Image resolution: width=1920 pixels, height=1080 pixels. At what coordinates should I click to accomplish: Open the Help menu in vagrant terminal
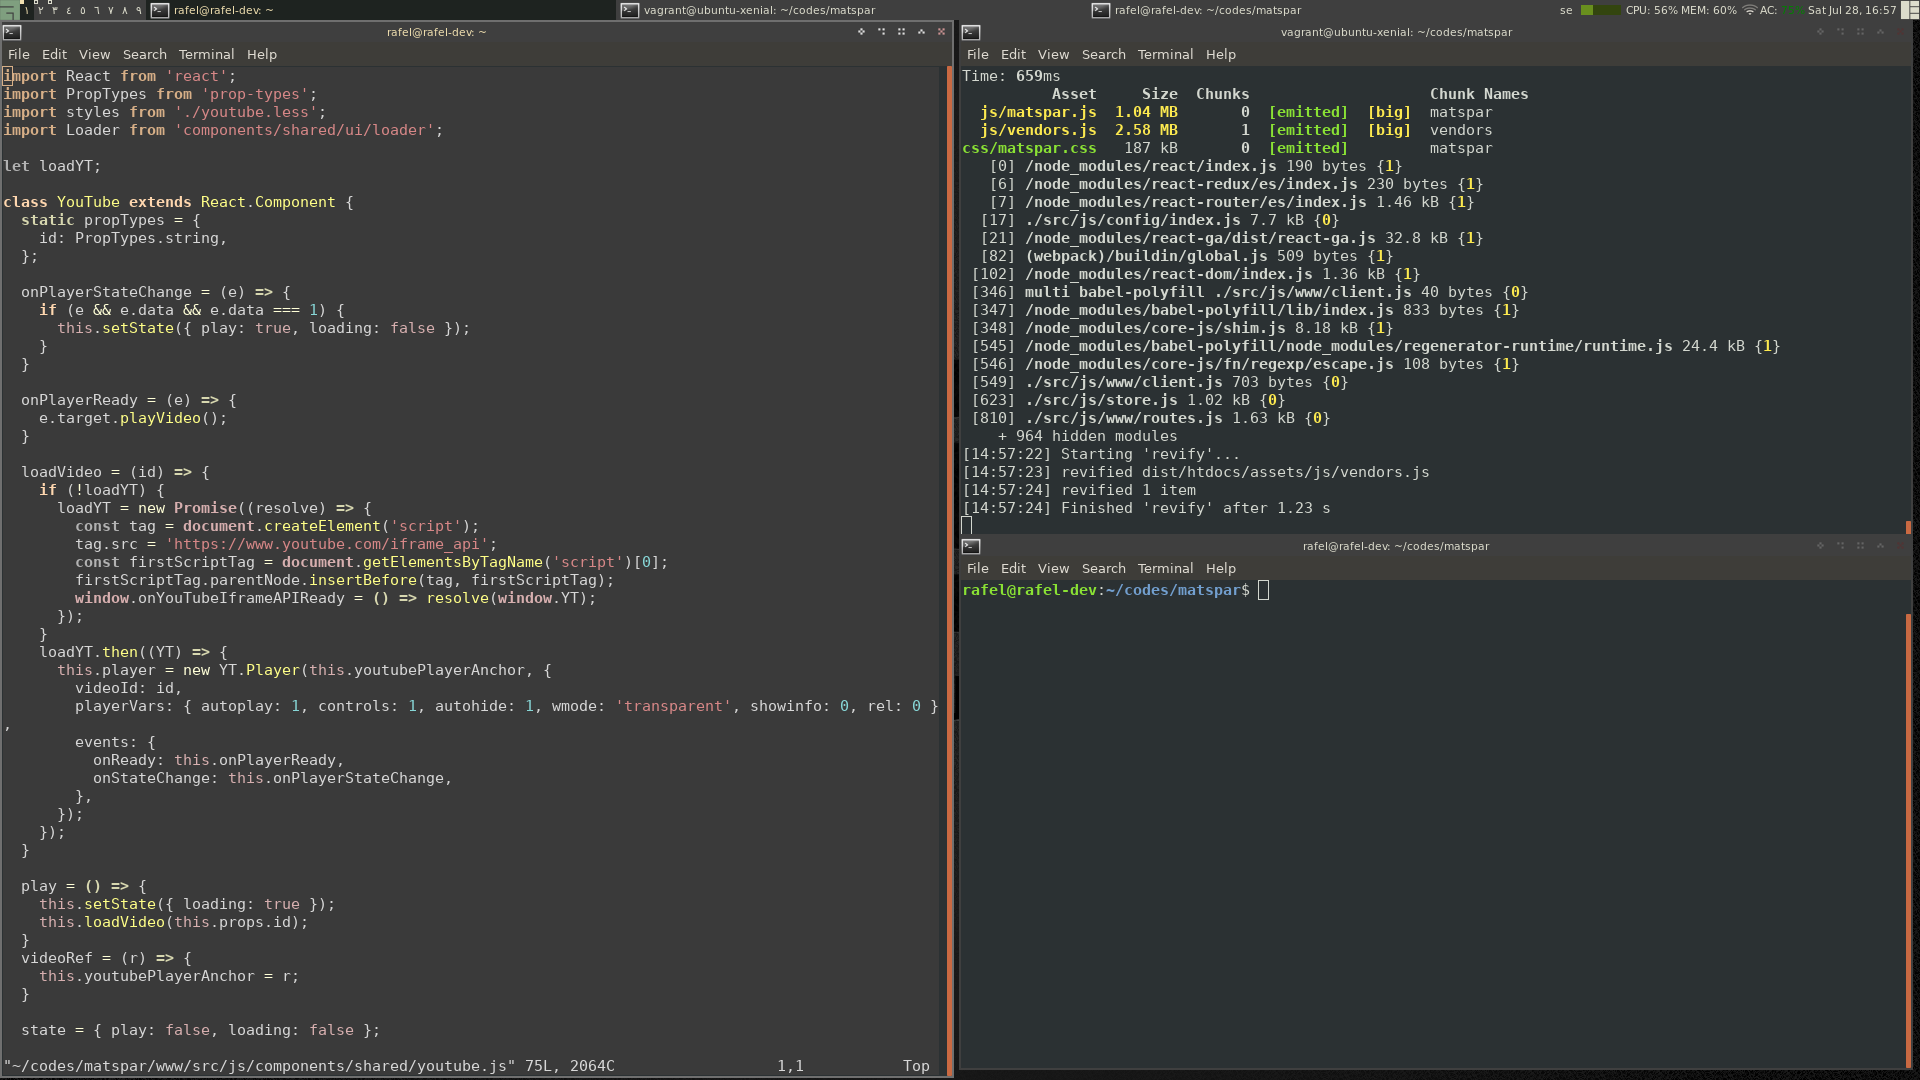pos(1220,54)
